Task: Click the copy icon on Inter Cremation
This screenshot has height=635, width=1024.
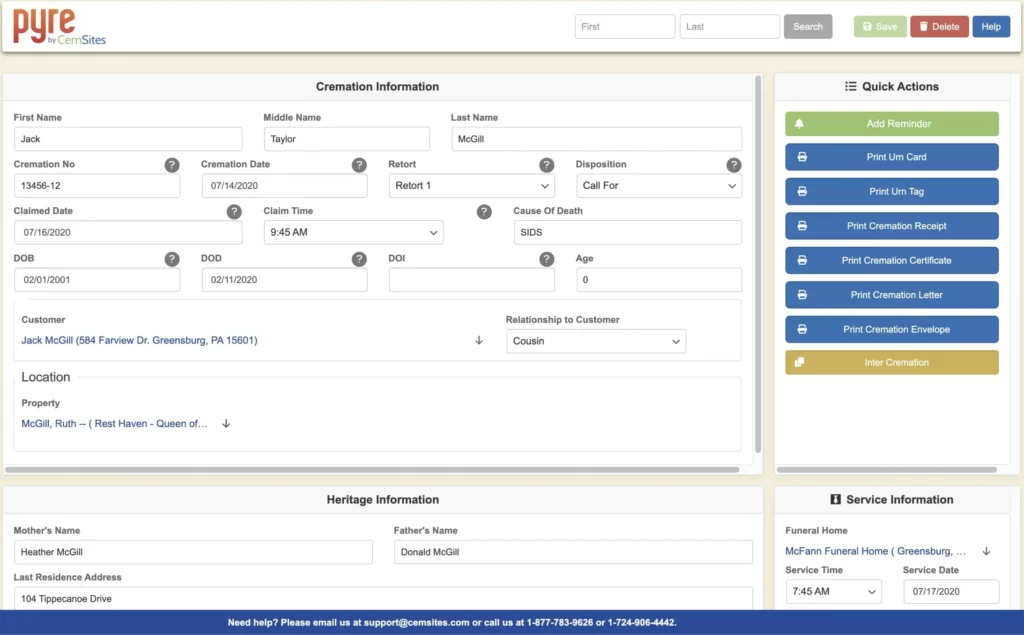Action: [799, 363]
